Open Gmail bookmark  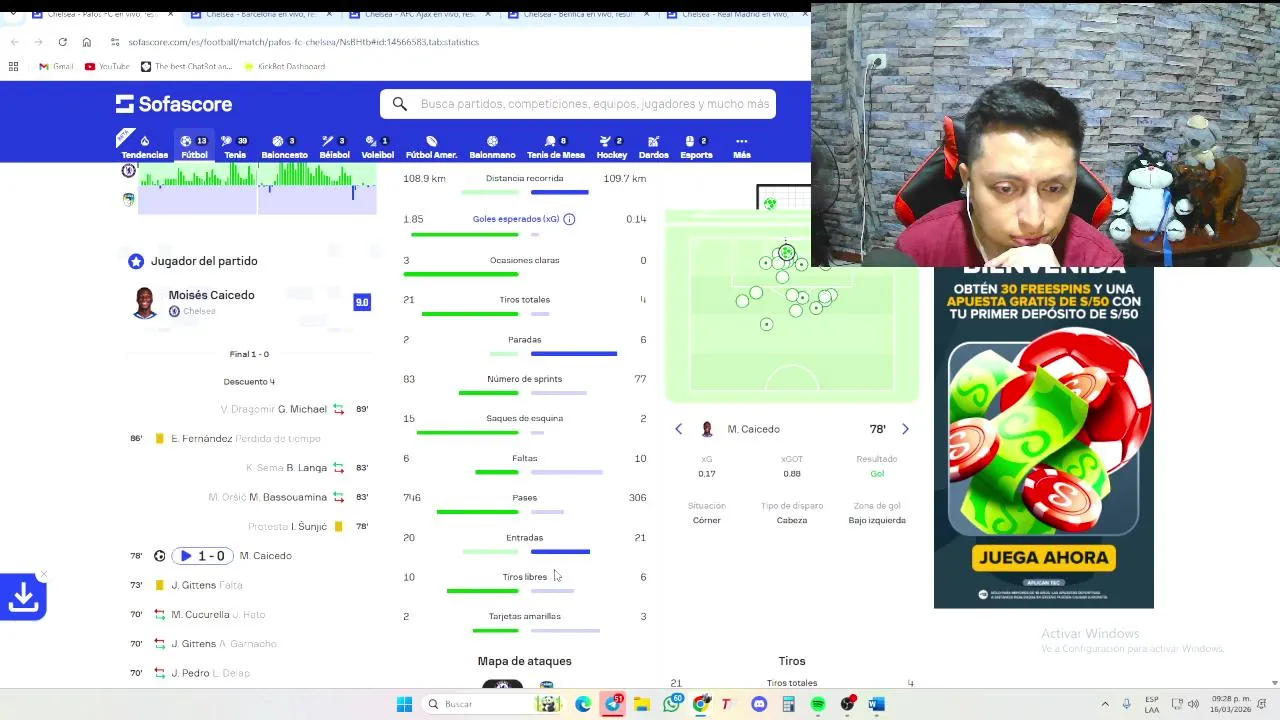(56, 66)
